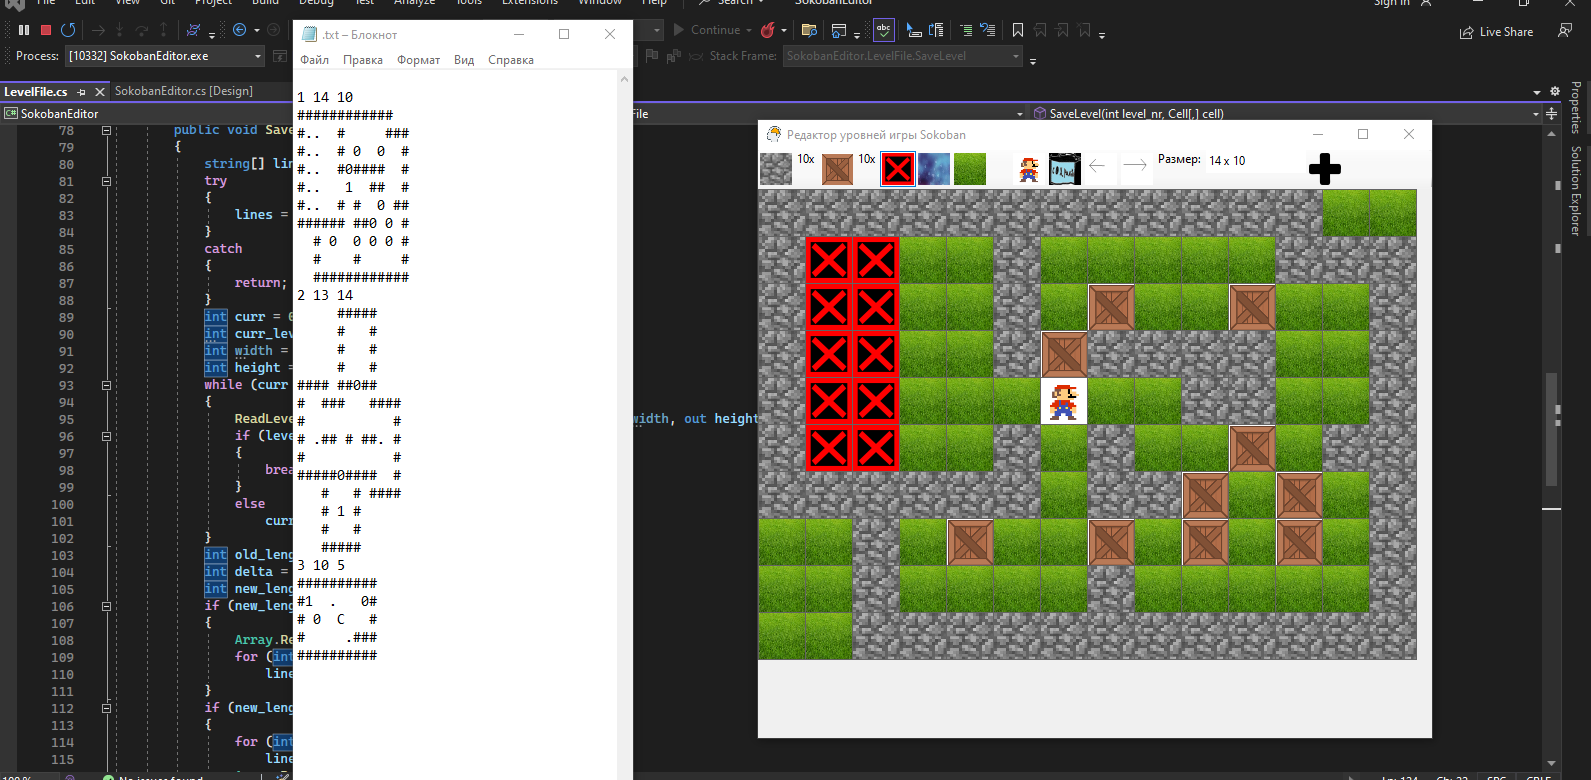Collapse the if block at line 96
Image resolution: width=1591 pixels, height=780 pixels.
pos(106,436)
